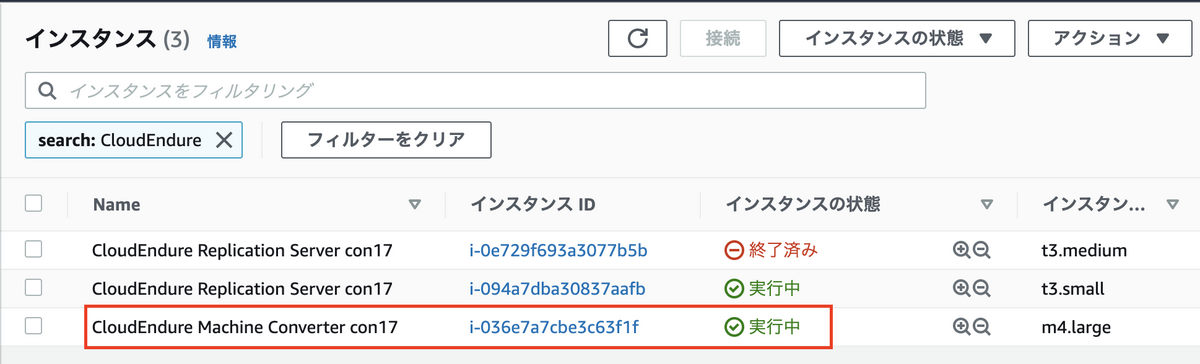Open the インスタンスの状態 dropdown
This screenshot has height=364, width=1200.
click(x=898, y=39)
